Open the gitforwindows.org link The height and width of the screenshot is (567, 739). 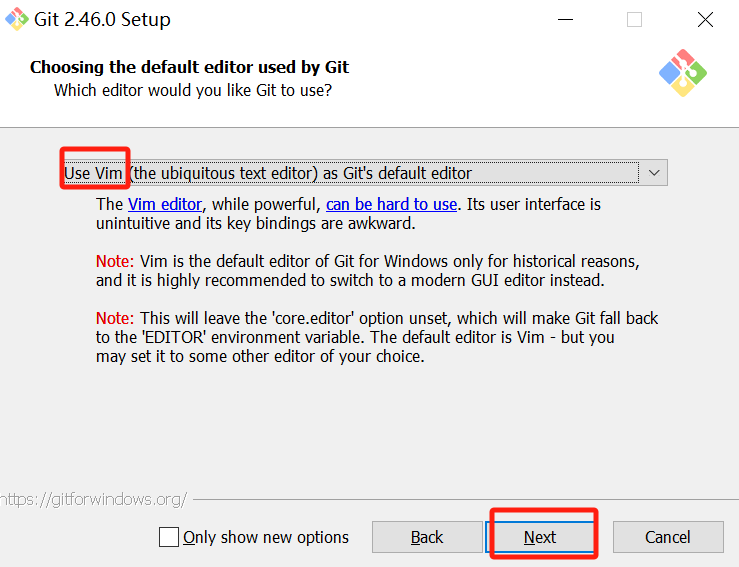coord(93,498)
